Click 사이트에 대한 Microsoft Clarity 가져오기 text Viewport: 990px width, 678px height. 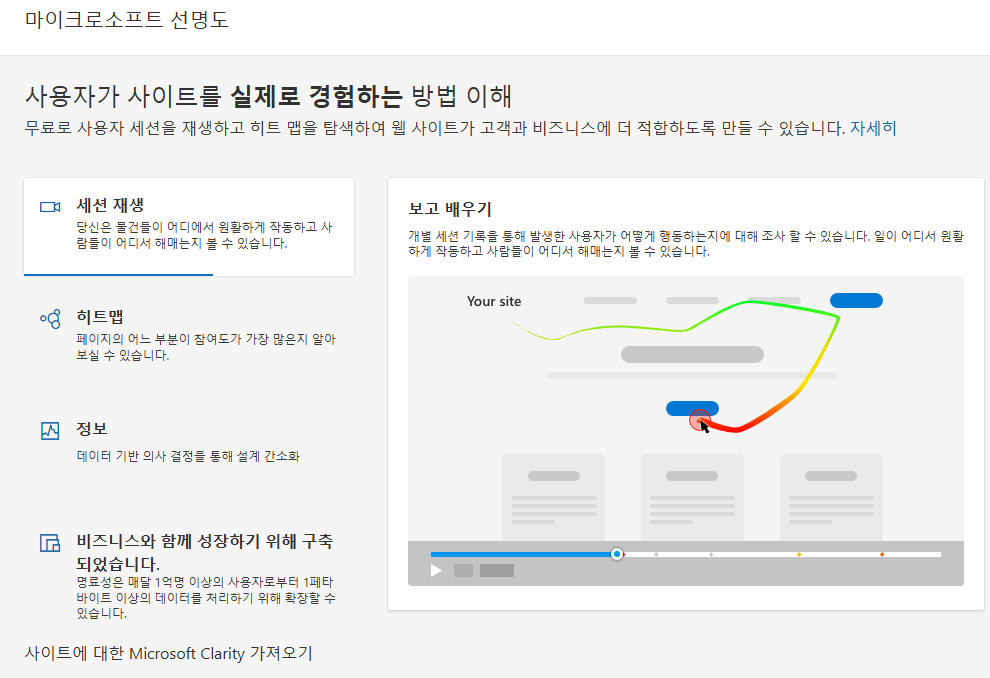(169, 653)
